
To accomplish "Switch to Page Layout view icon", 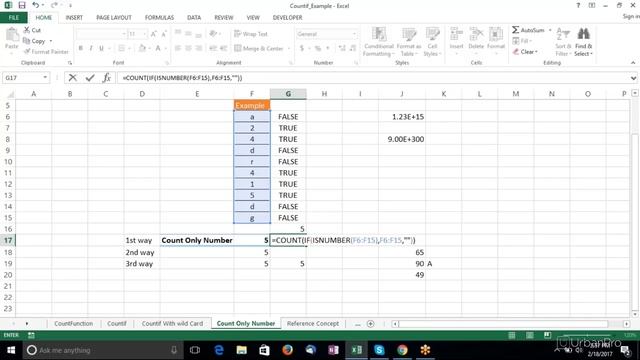I will pyautogui.click(x=530, y=335).
